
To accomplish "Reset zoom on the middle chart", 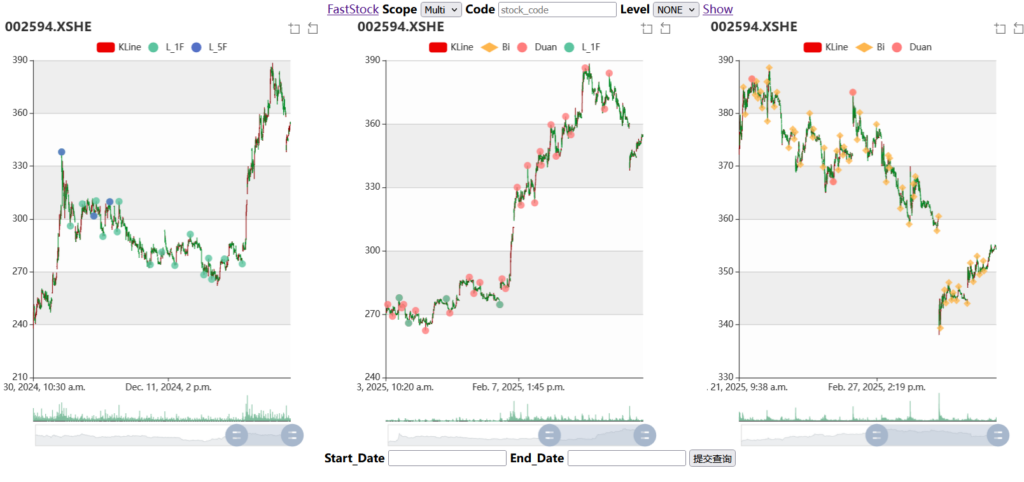I will (665, 28).
